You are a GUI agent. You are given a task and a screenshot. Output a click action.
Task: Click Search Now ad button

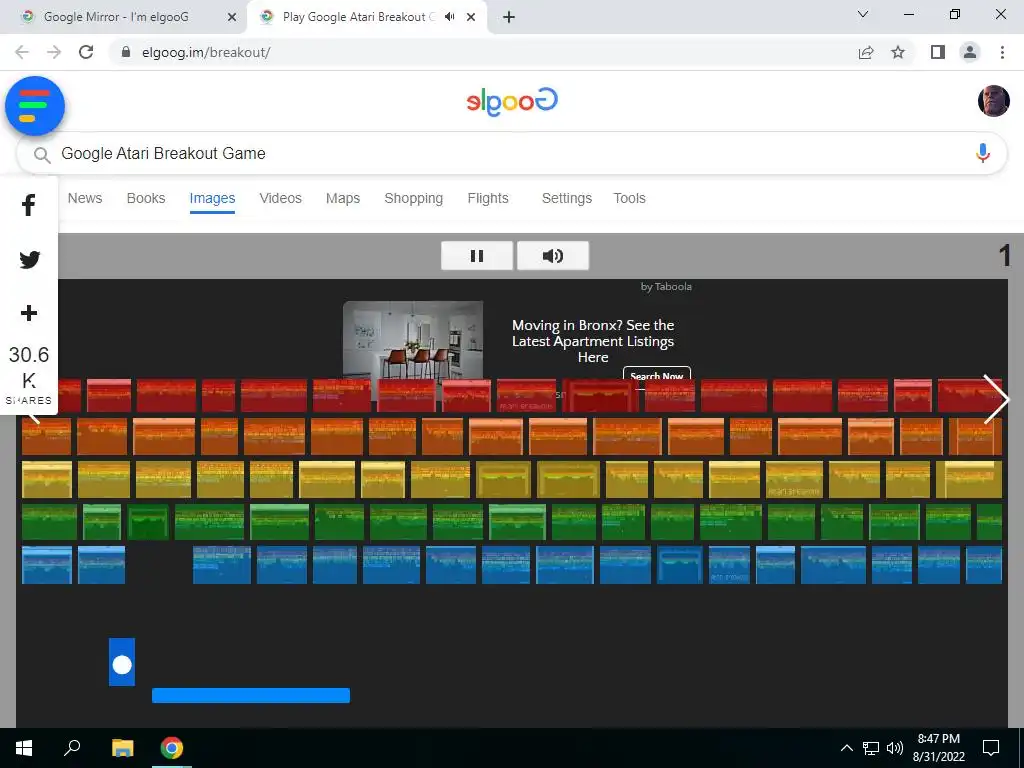coord(656,374)
